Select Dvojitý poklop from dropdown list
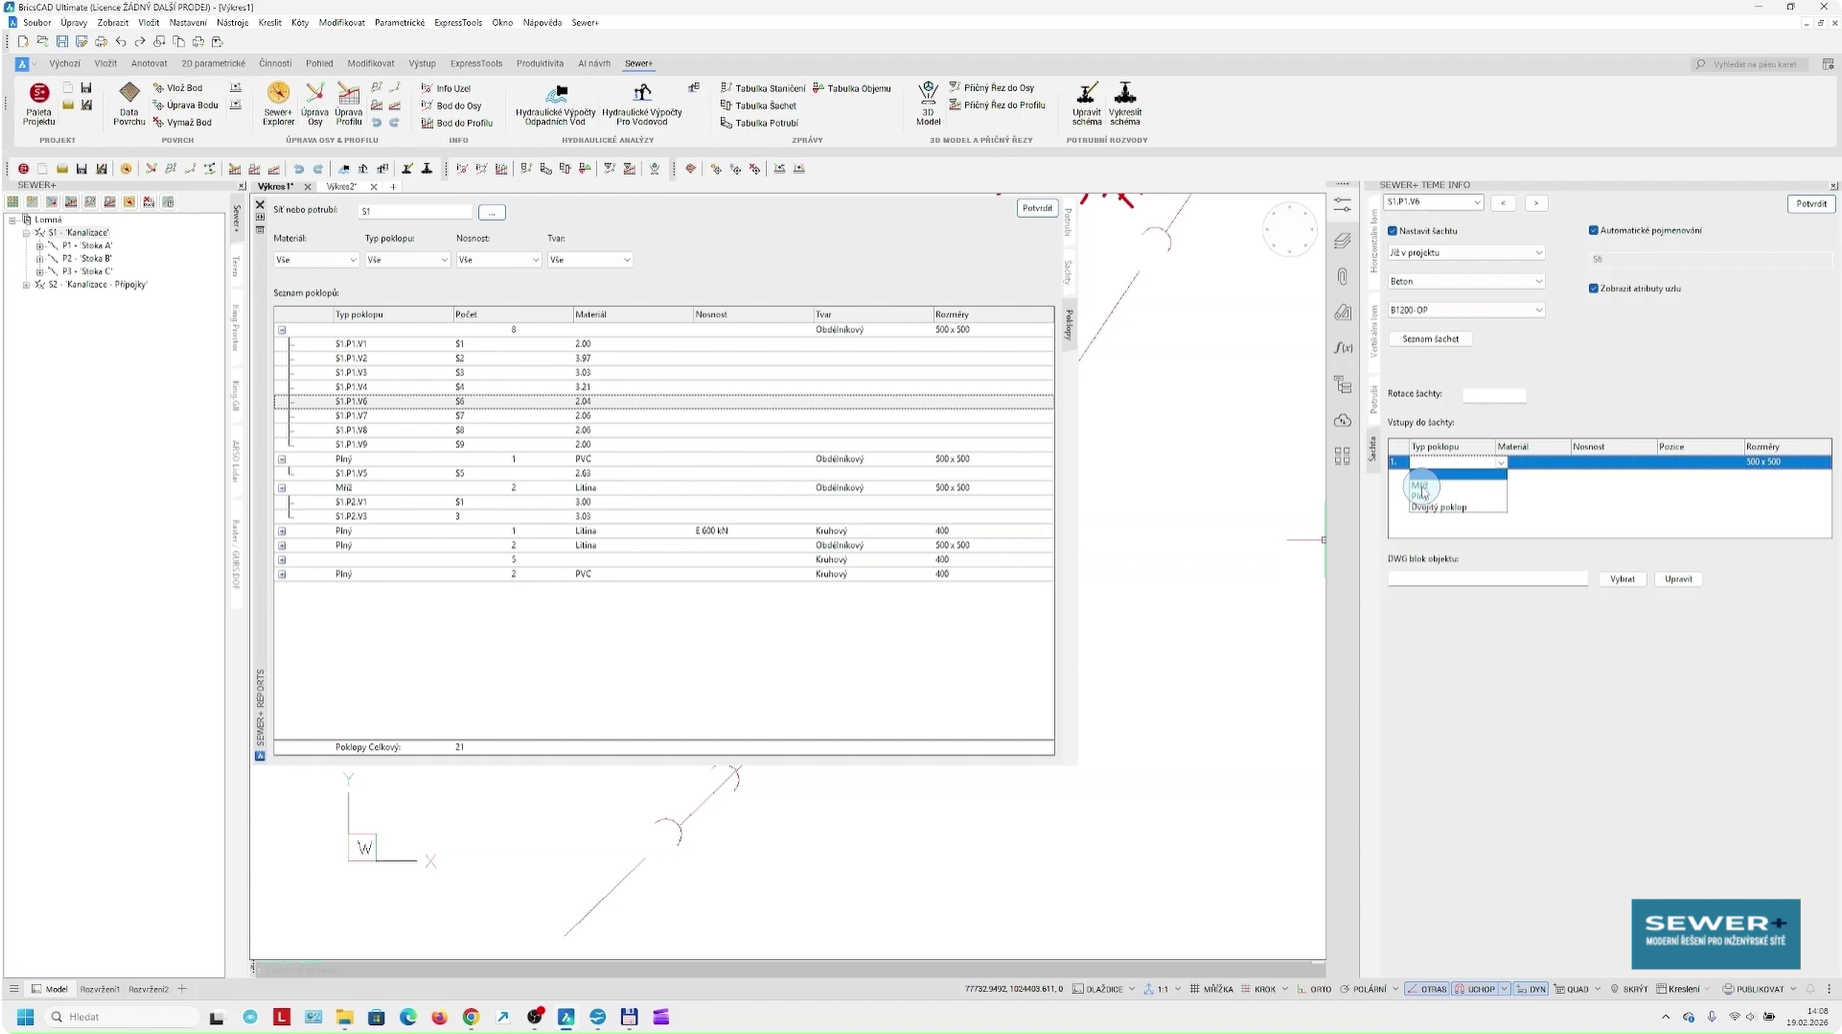Viewport: 1842px width, 1034px height. click(x=1439, y=508)
